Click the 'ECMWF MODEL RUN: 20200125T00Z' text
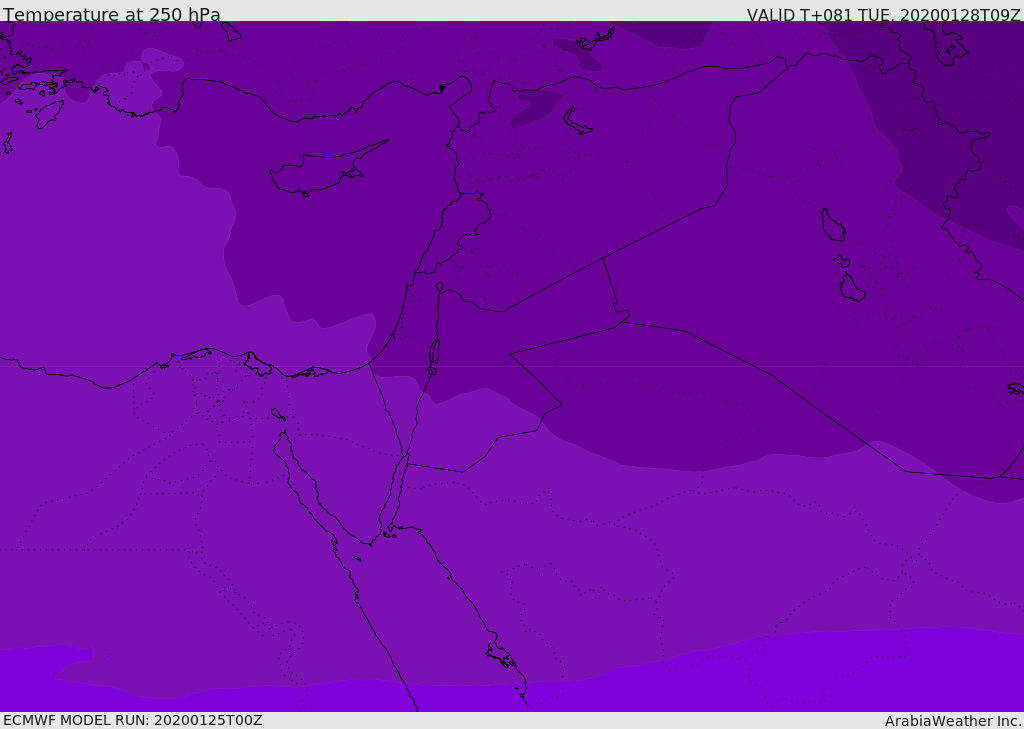 [133, 721]
